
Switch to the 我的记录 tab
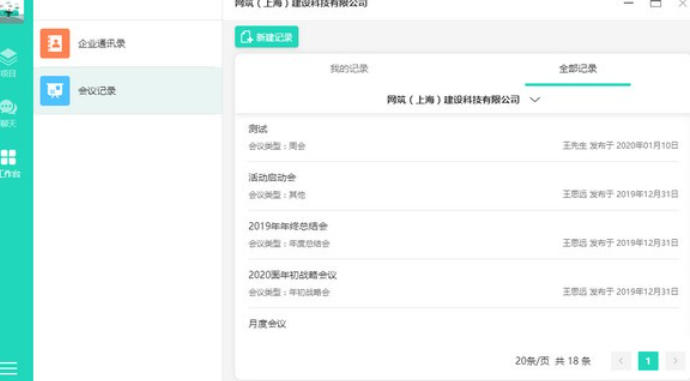click(349, 69)
